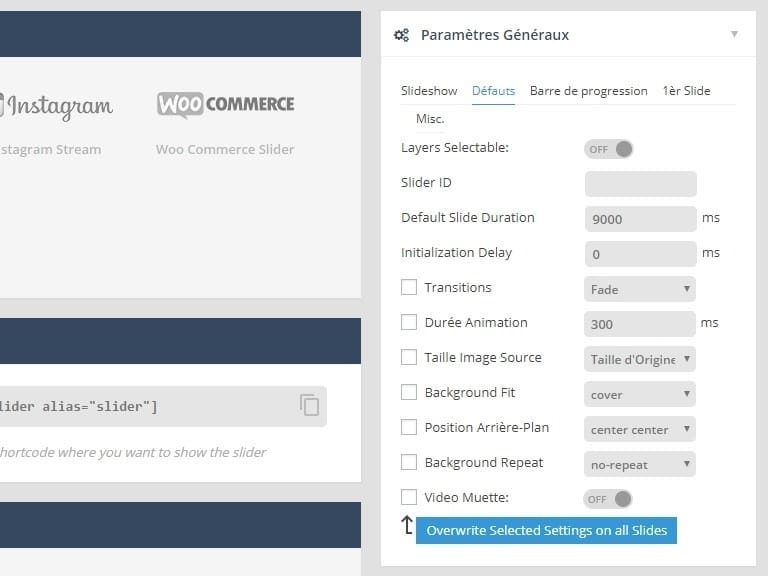
Task: Focus the Default Slide Duration field
Action: pyautogui.click(x=640, y=219)
